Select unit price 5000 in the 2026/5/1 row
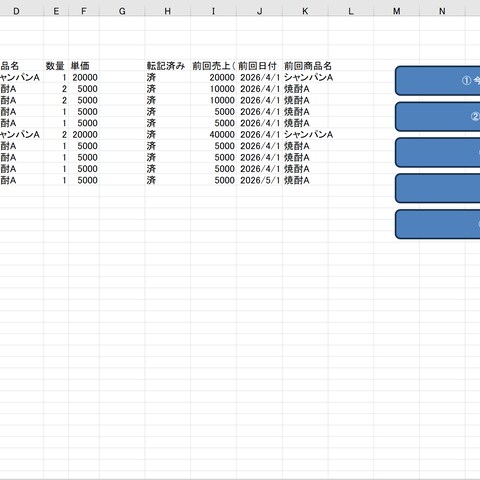 pos(84,180)
